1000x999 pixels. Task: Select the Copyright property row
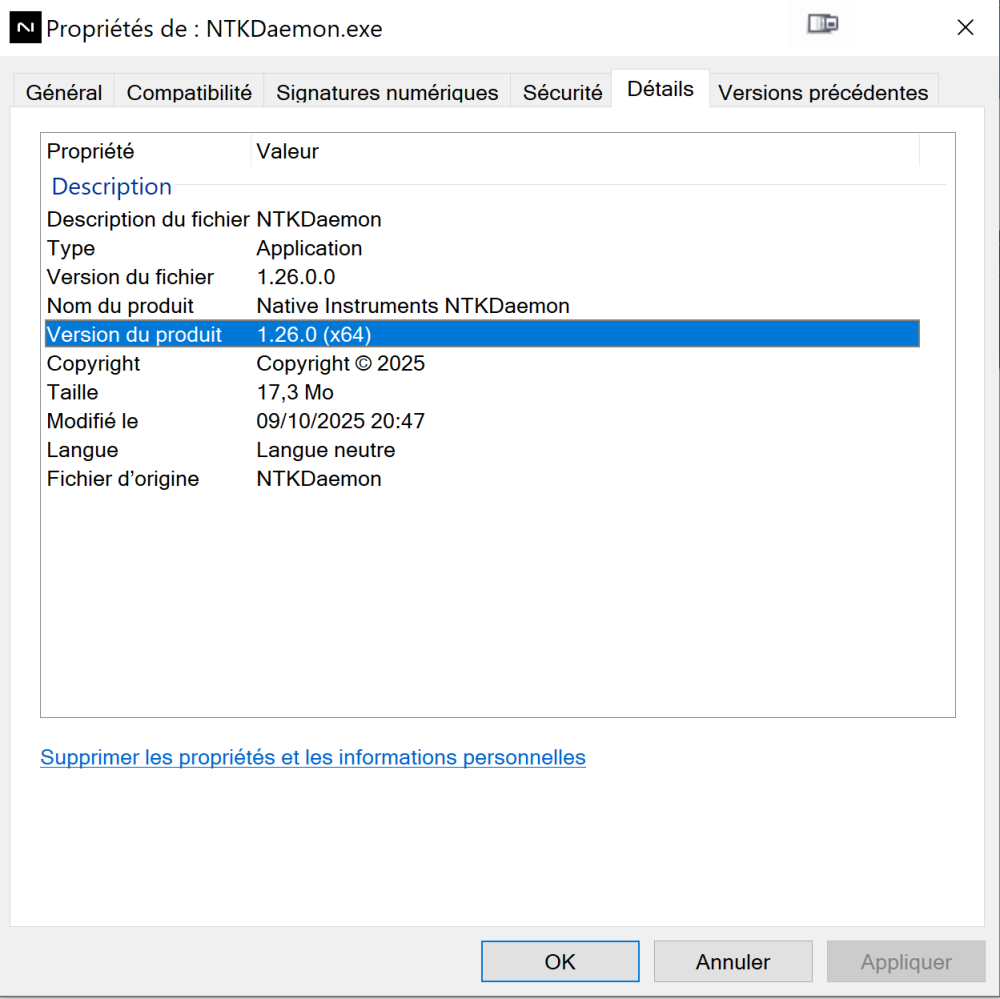click(482, 363)
